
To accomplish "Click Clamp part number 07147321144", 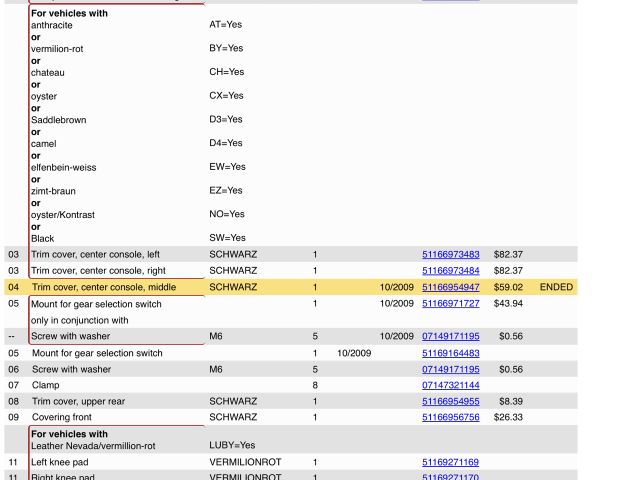I will point(450,385).
